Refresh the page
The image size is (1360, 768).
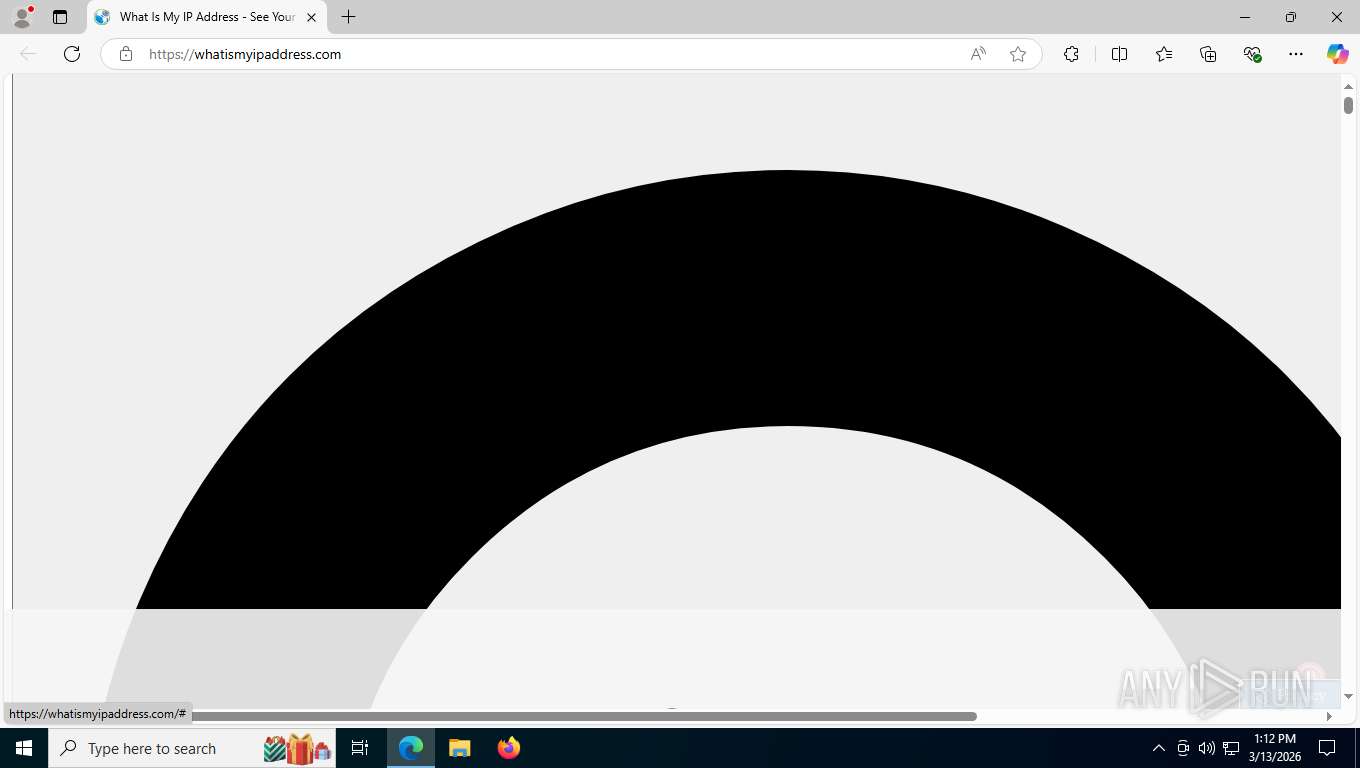point(72,54)
